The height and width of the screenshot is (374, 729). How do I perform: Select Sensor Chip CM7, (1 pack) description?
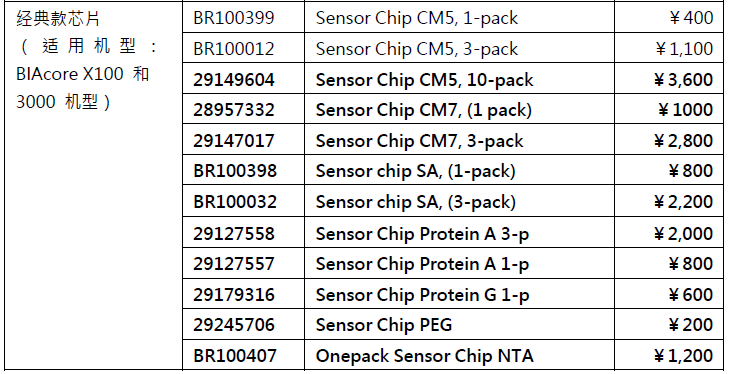pyautogui.click(x=424, y=110)
